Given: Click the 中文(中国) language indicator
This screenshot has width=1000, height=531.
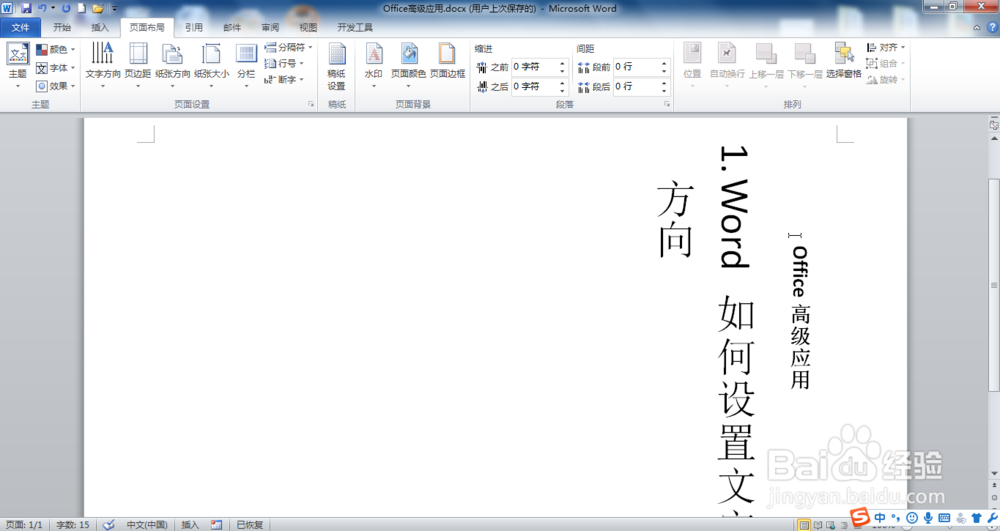Looking at the screenshot, I should click(x=147, y=525).
